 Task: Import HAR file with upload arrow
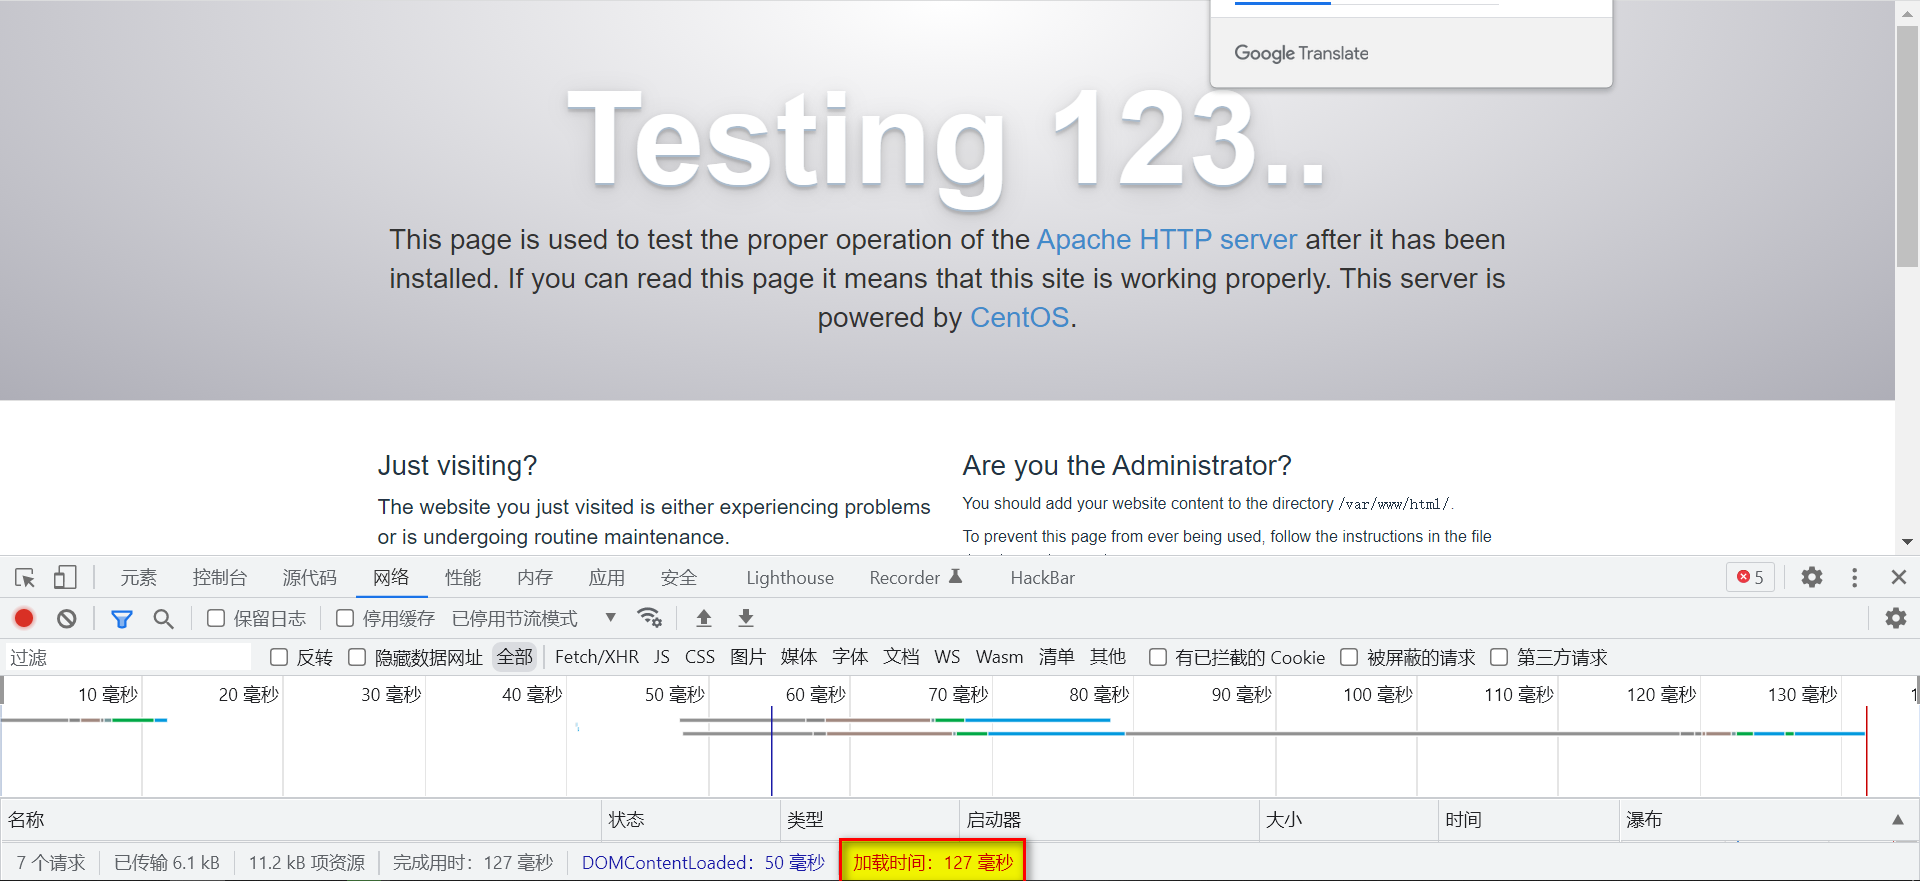pyautogui.click(x=704, y=618)
